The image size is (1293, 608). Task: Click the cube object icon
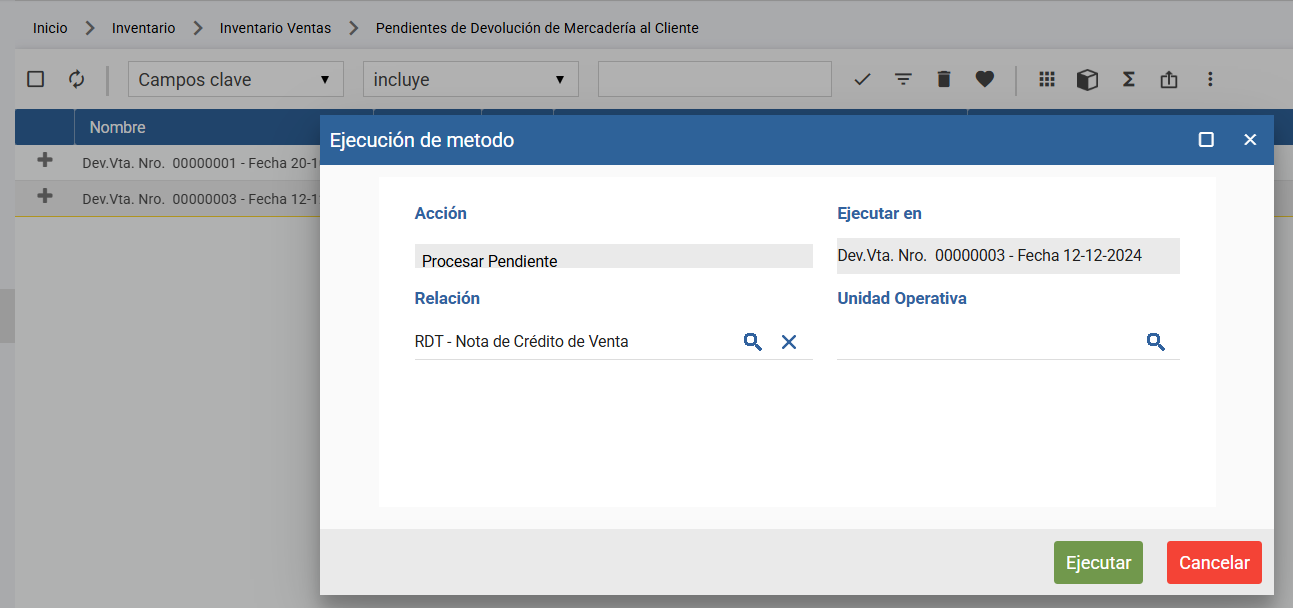[1088, 79]
